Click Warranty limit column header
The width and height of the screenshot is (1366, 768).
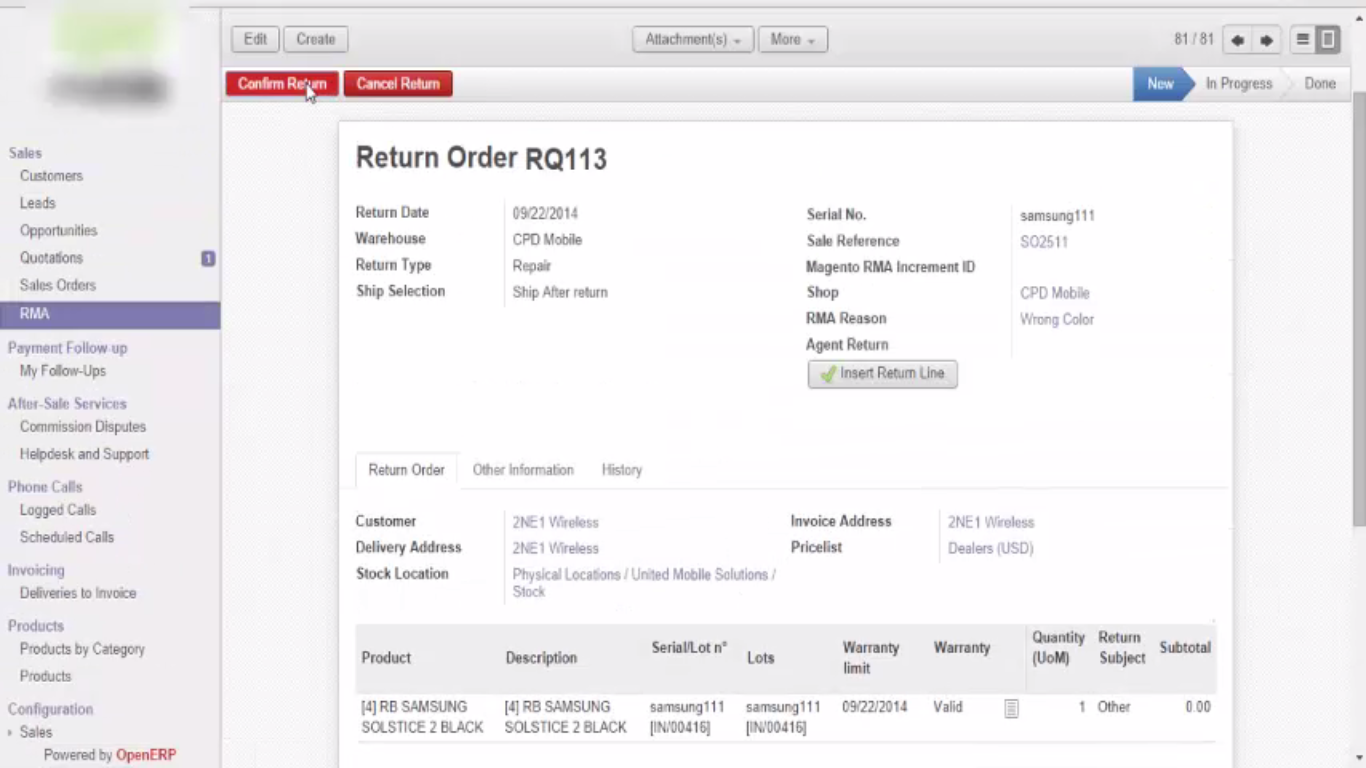(870, 658)
